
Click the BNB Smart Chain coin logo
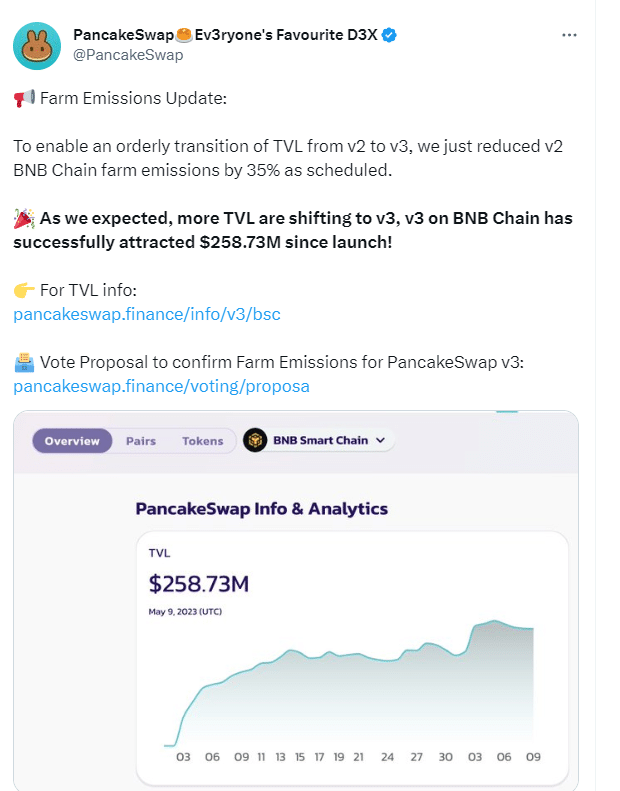255,440
